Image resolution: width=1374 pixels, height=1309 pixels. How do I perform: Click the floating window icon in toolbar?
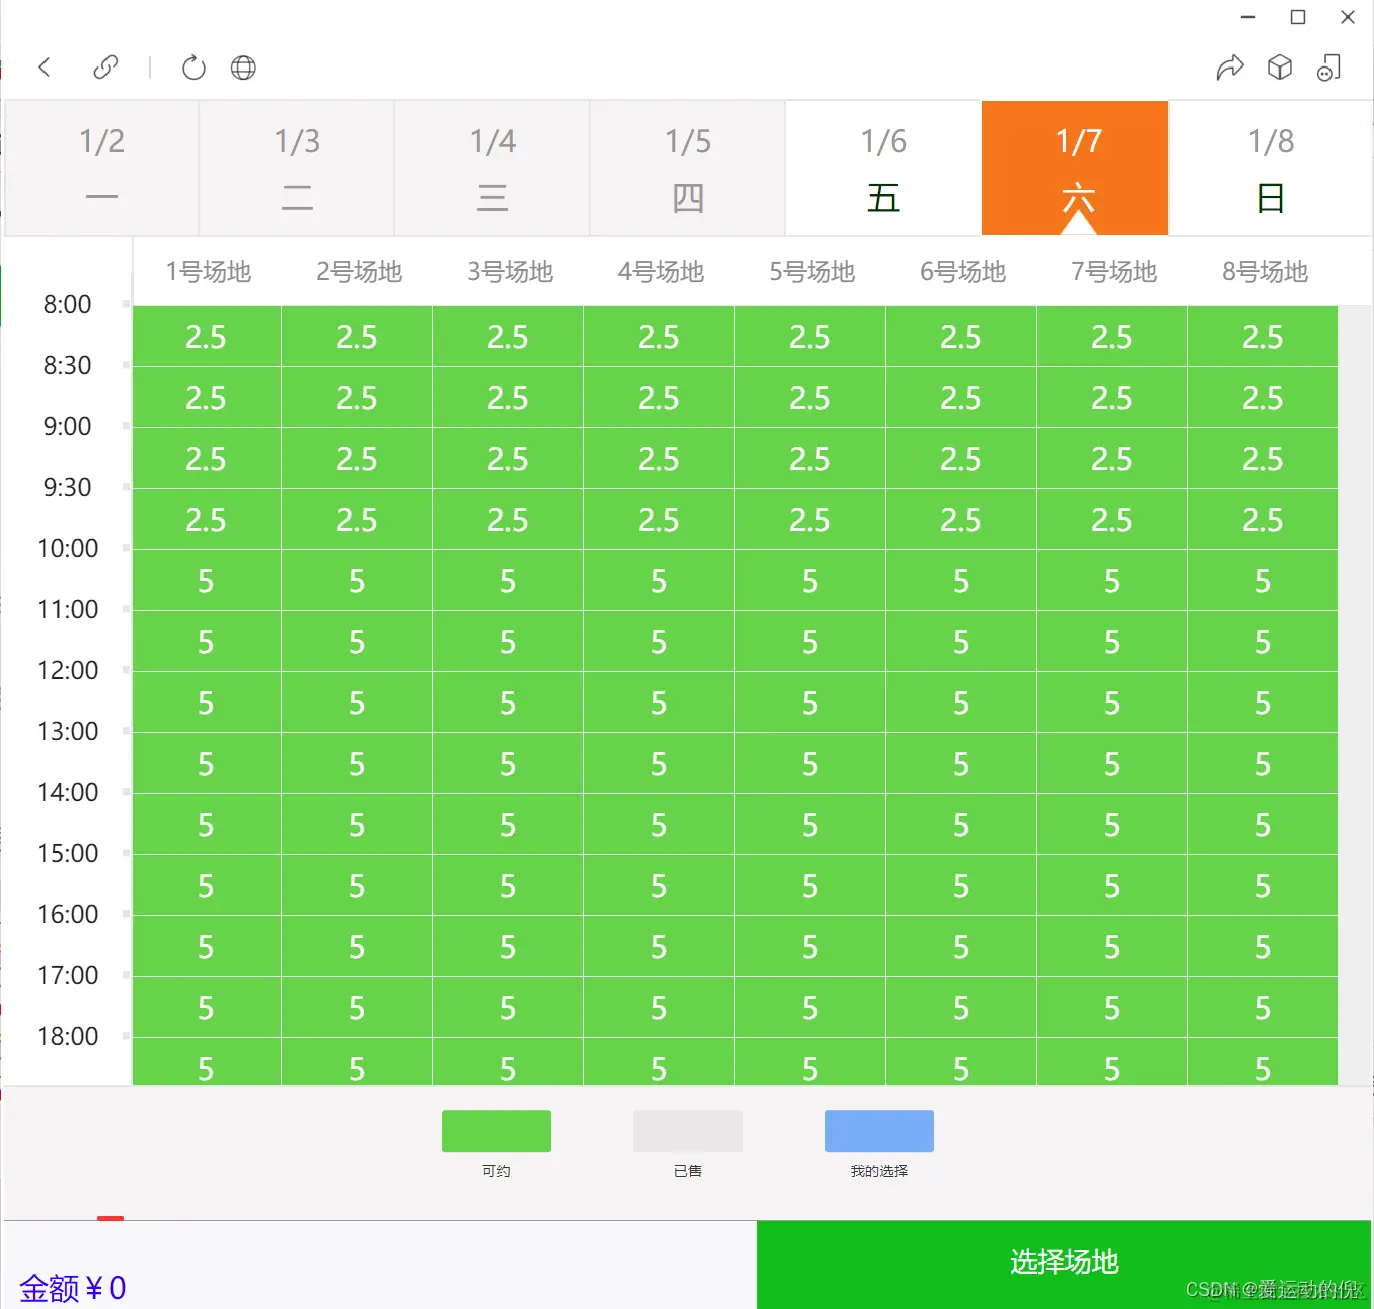[1329, 67]
